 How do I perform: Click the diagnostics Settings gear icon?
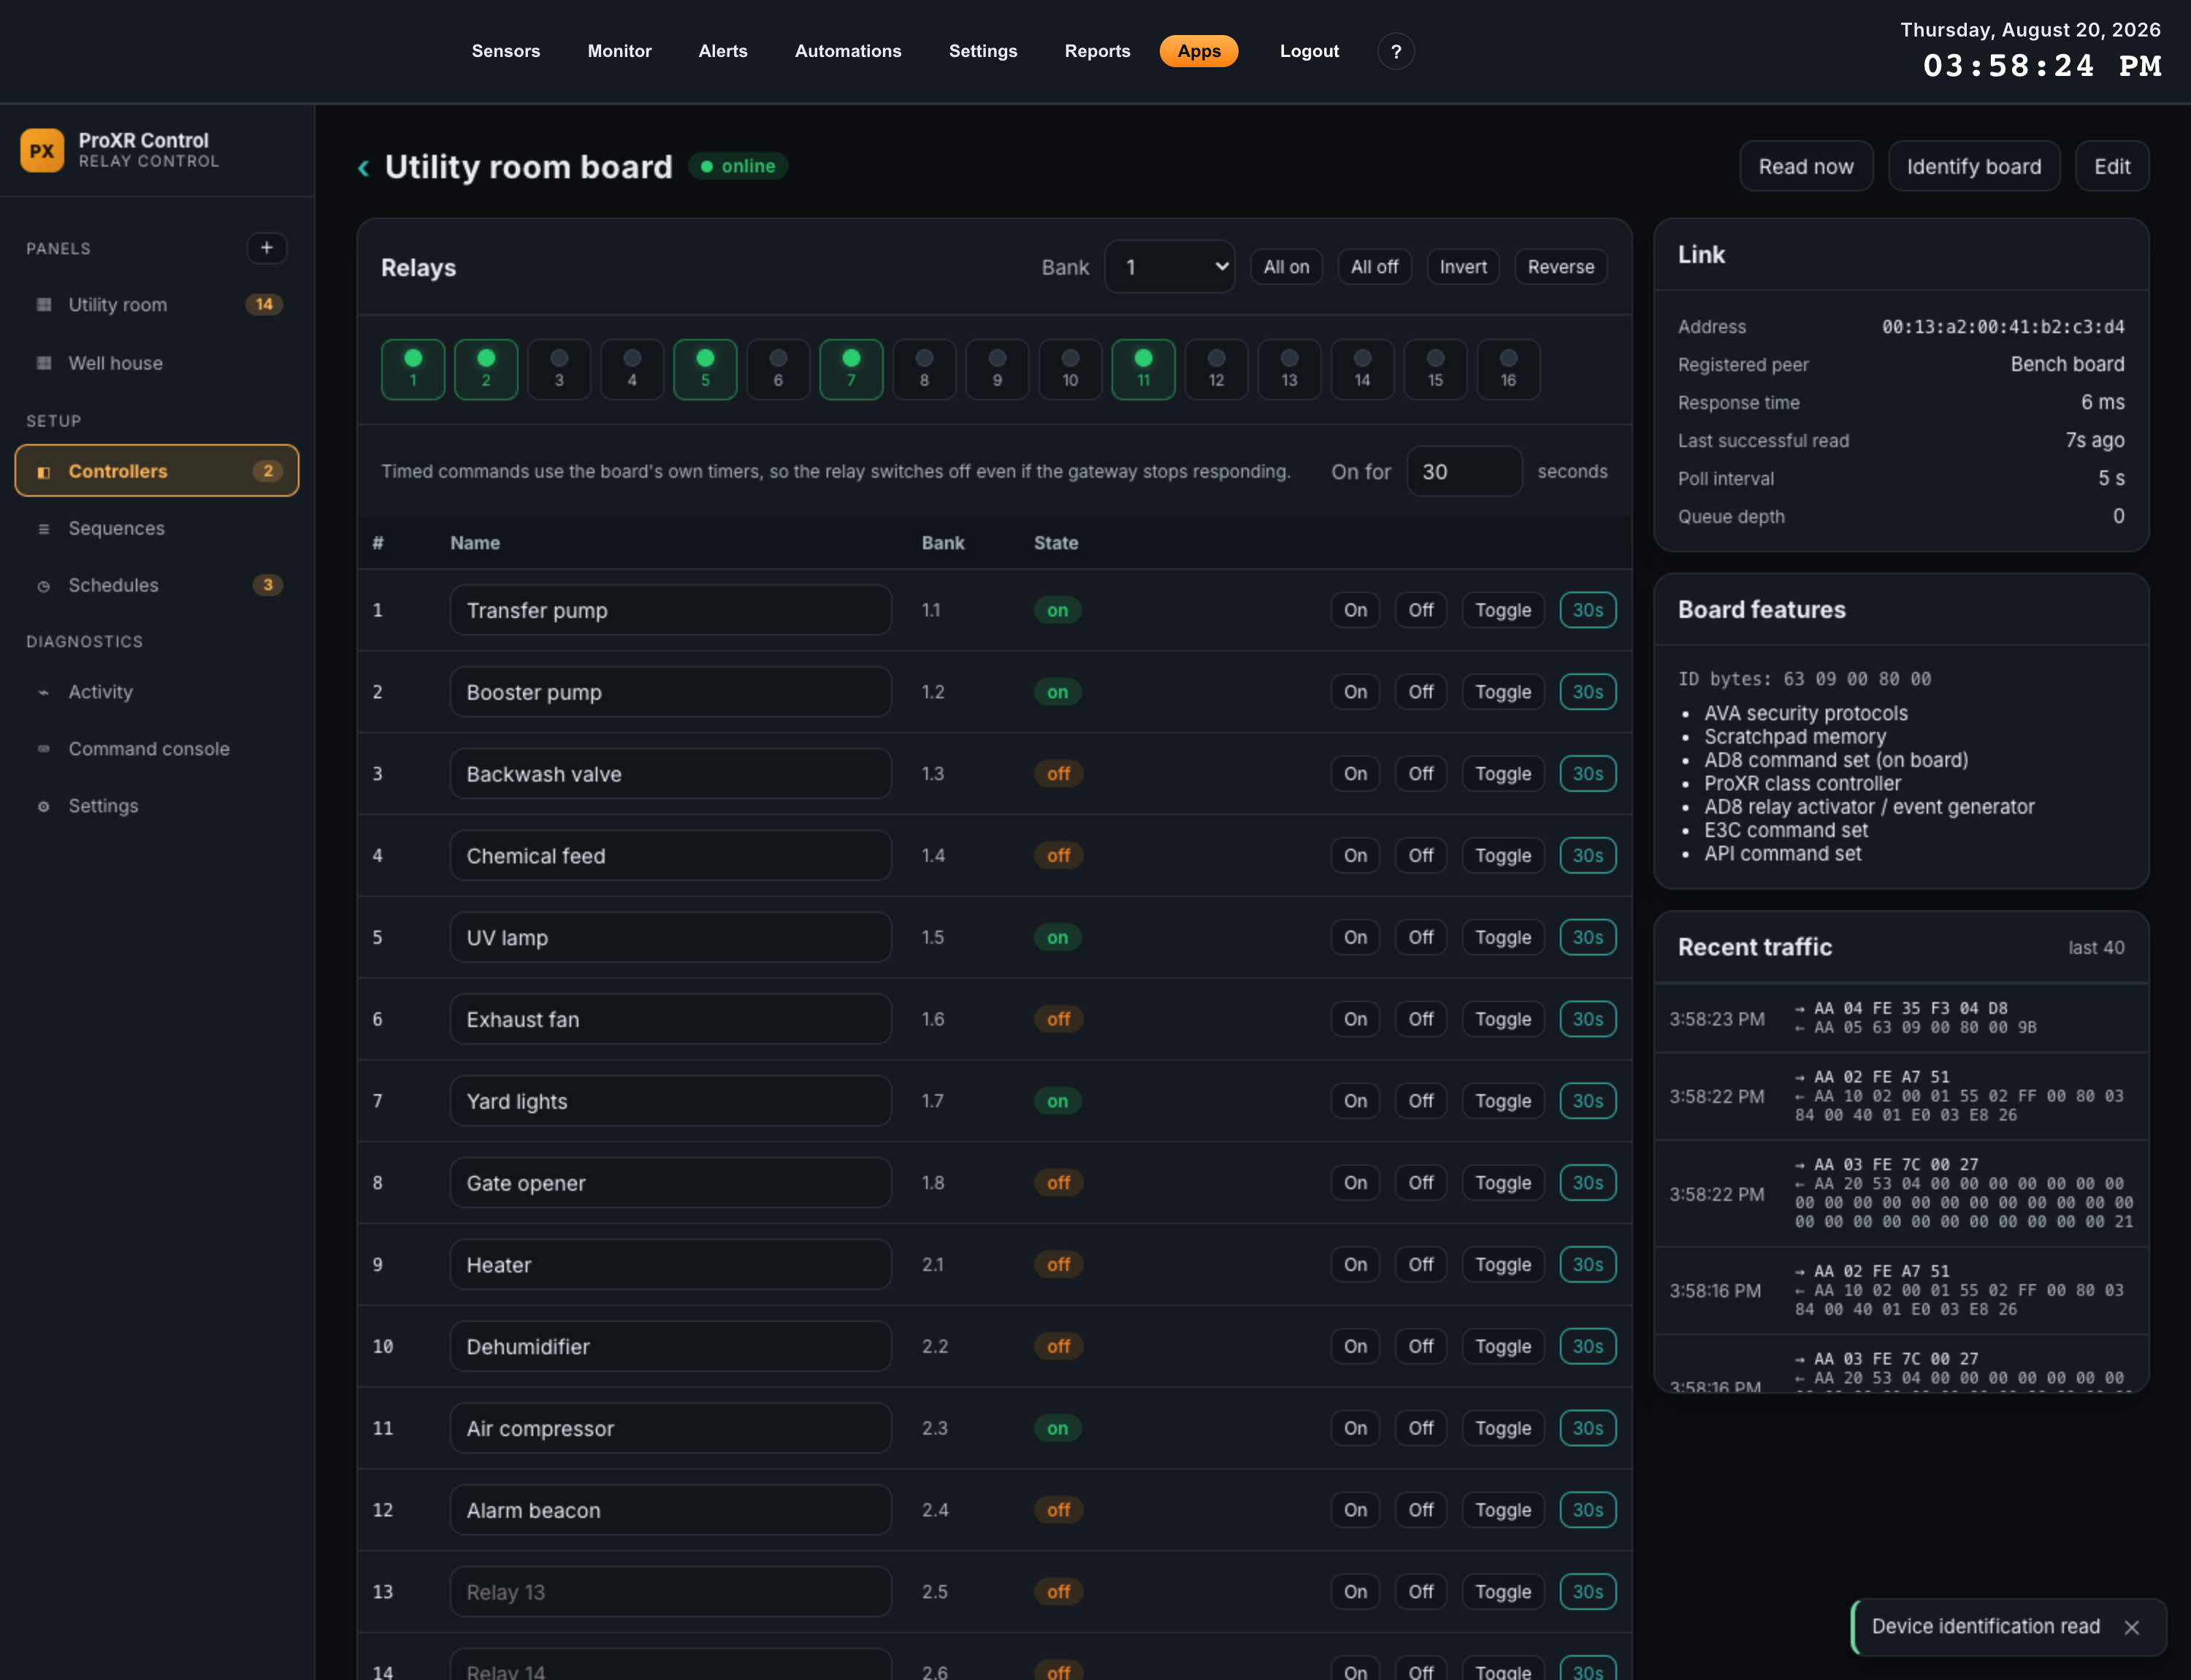click(44, 806)
